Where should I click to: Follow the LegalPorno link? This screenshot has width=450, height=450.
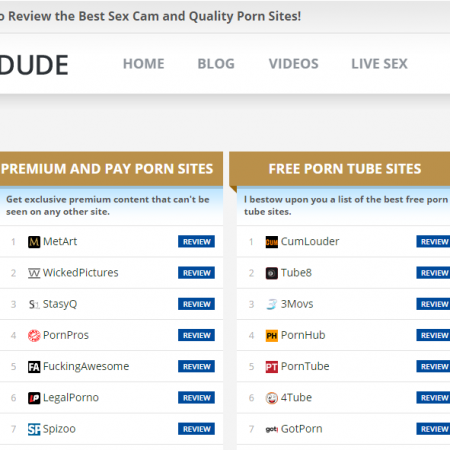71,398
